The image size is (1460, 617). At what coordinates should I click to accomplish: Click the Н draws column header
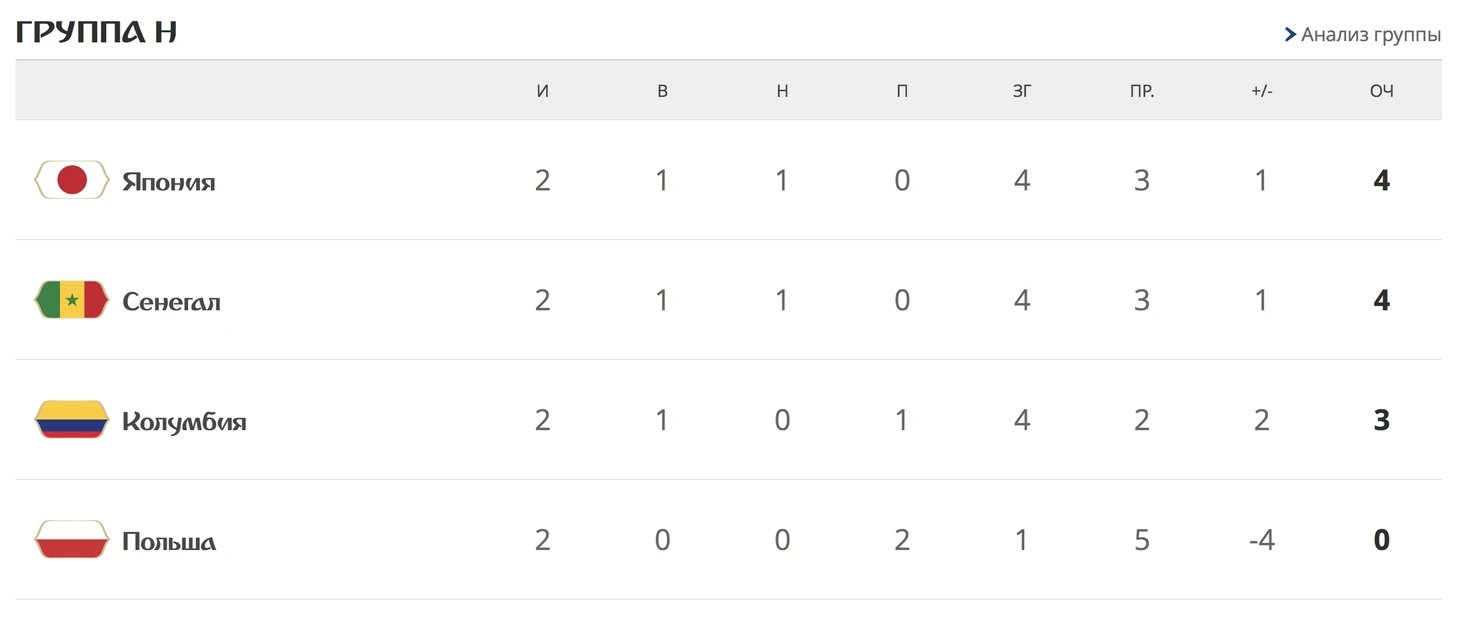coord(782,91)
